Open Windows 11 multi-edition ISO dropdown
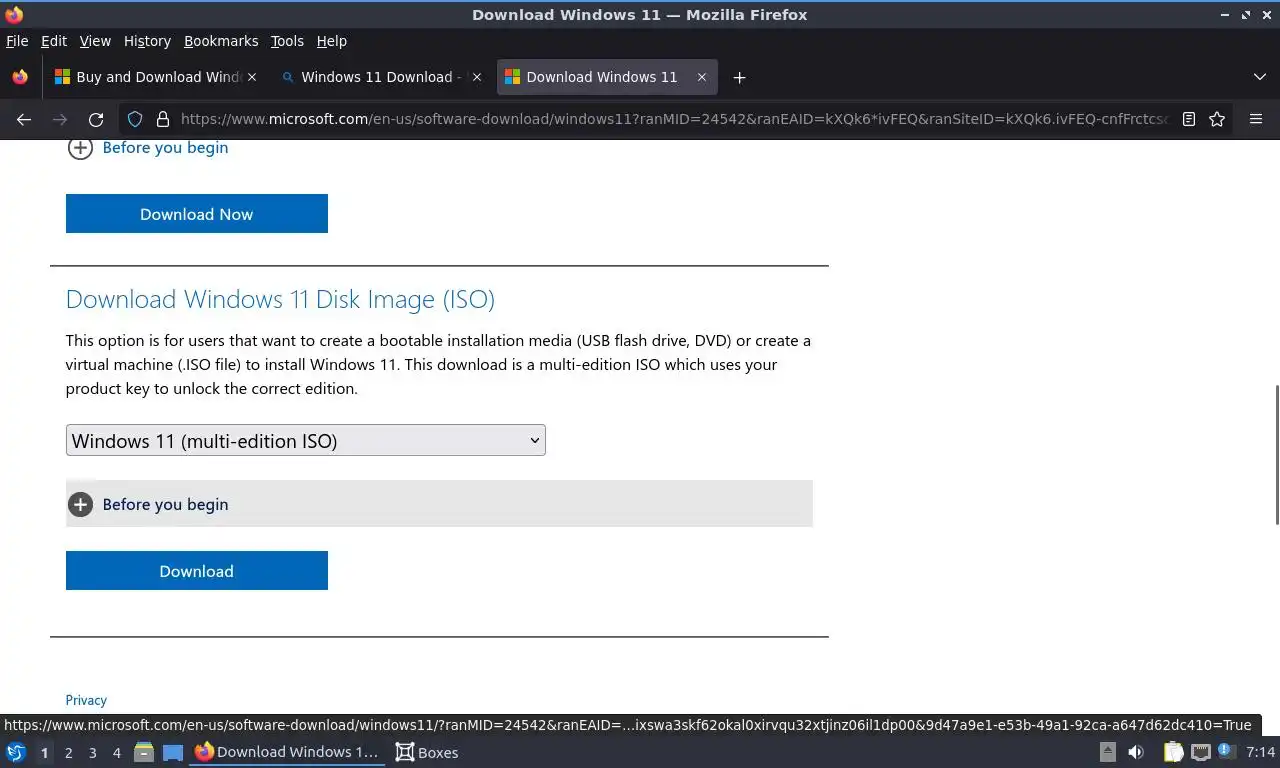 [306, 440]
